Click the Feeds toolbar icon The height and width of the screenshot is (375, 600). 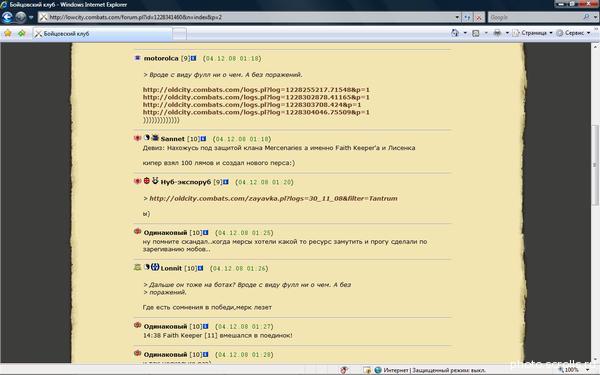tap(476, 33)
